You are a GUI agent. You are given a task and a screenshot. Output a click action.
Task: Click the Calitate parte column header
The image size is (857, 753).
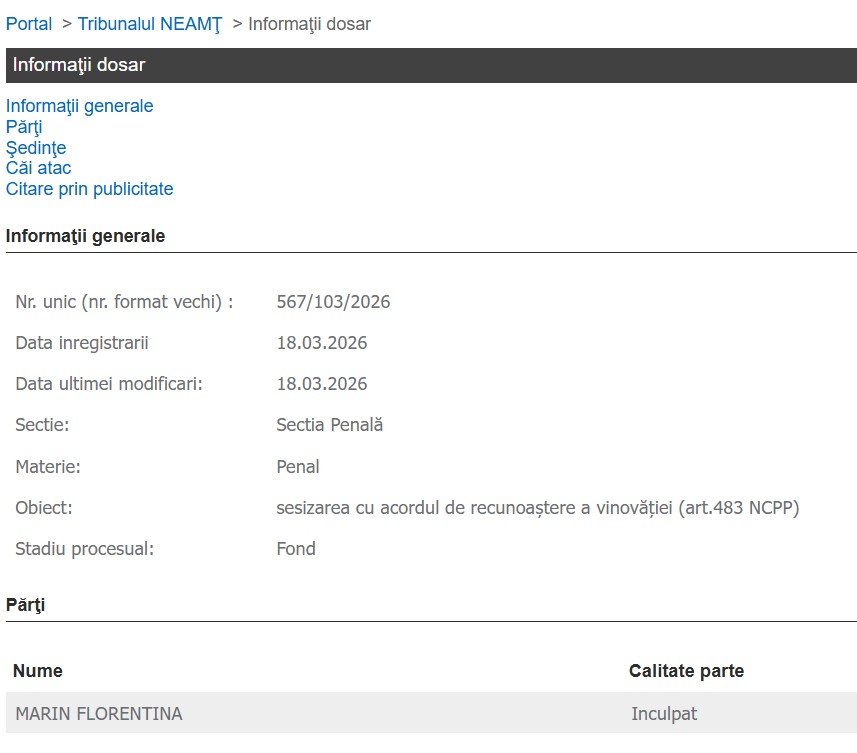click(x=686, y=671)
